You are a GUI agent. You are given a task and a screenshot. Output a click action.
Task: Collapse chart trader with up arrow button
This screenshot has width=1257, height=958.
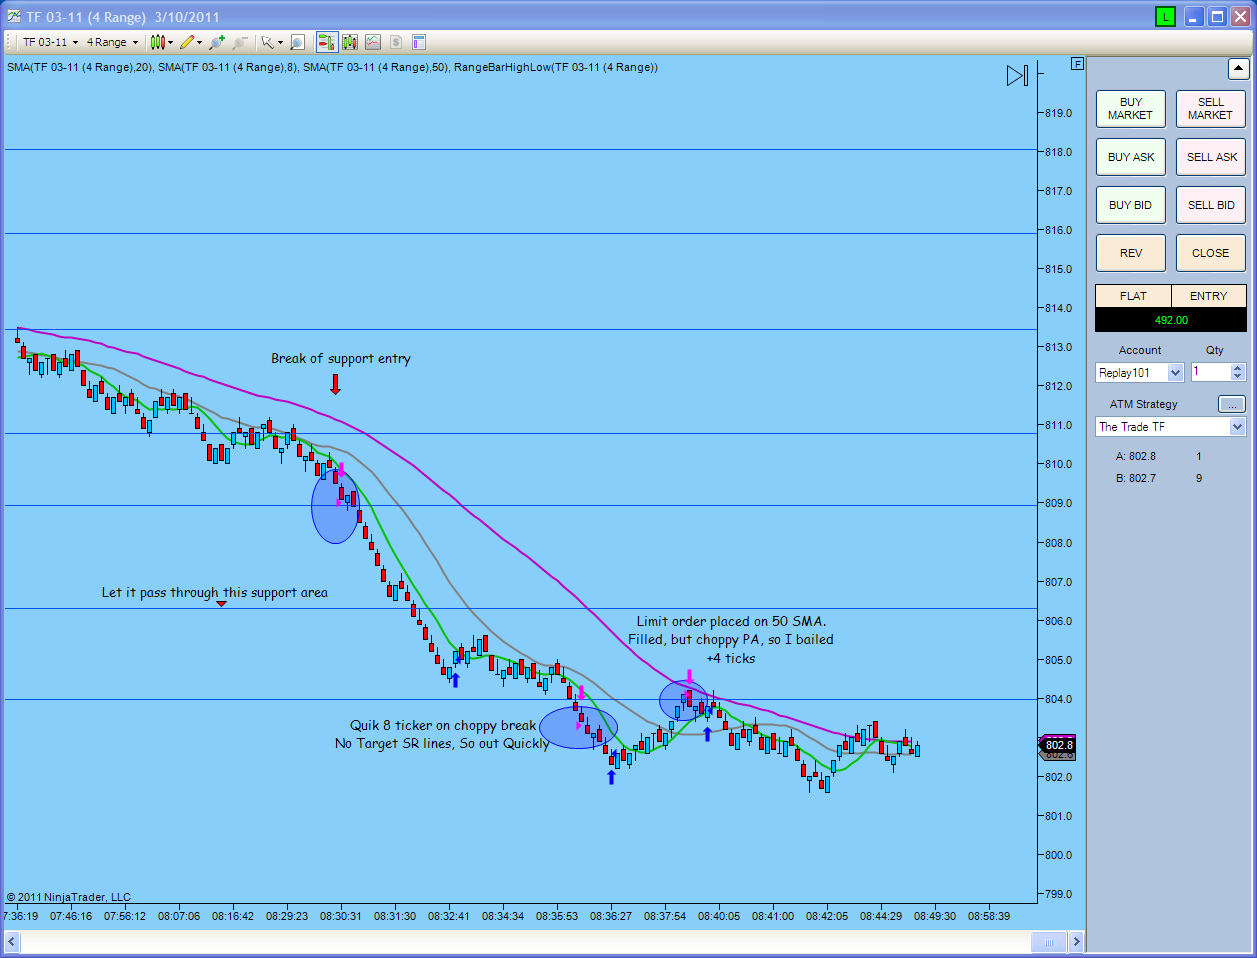click(1238, 69)
